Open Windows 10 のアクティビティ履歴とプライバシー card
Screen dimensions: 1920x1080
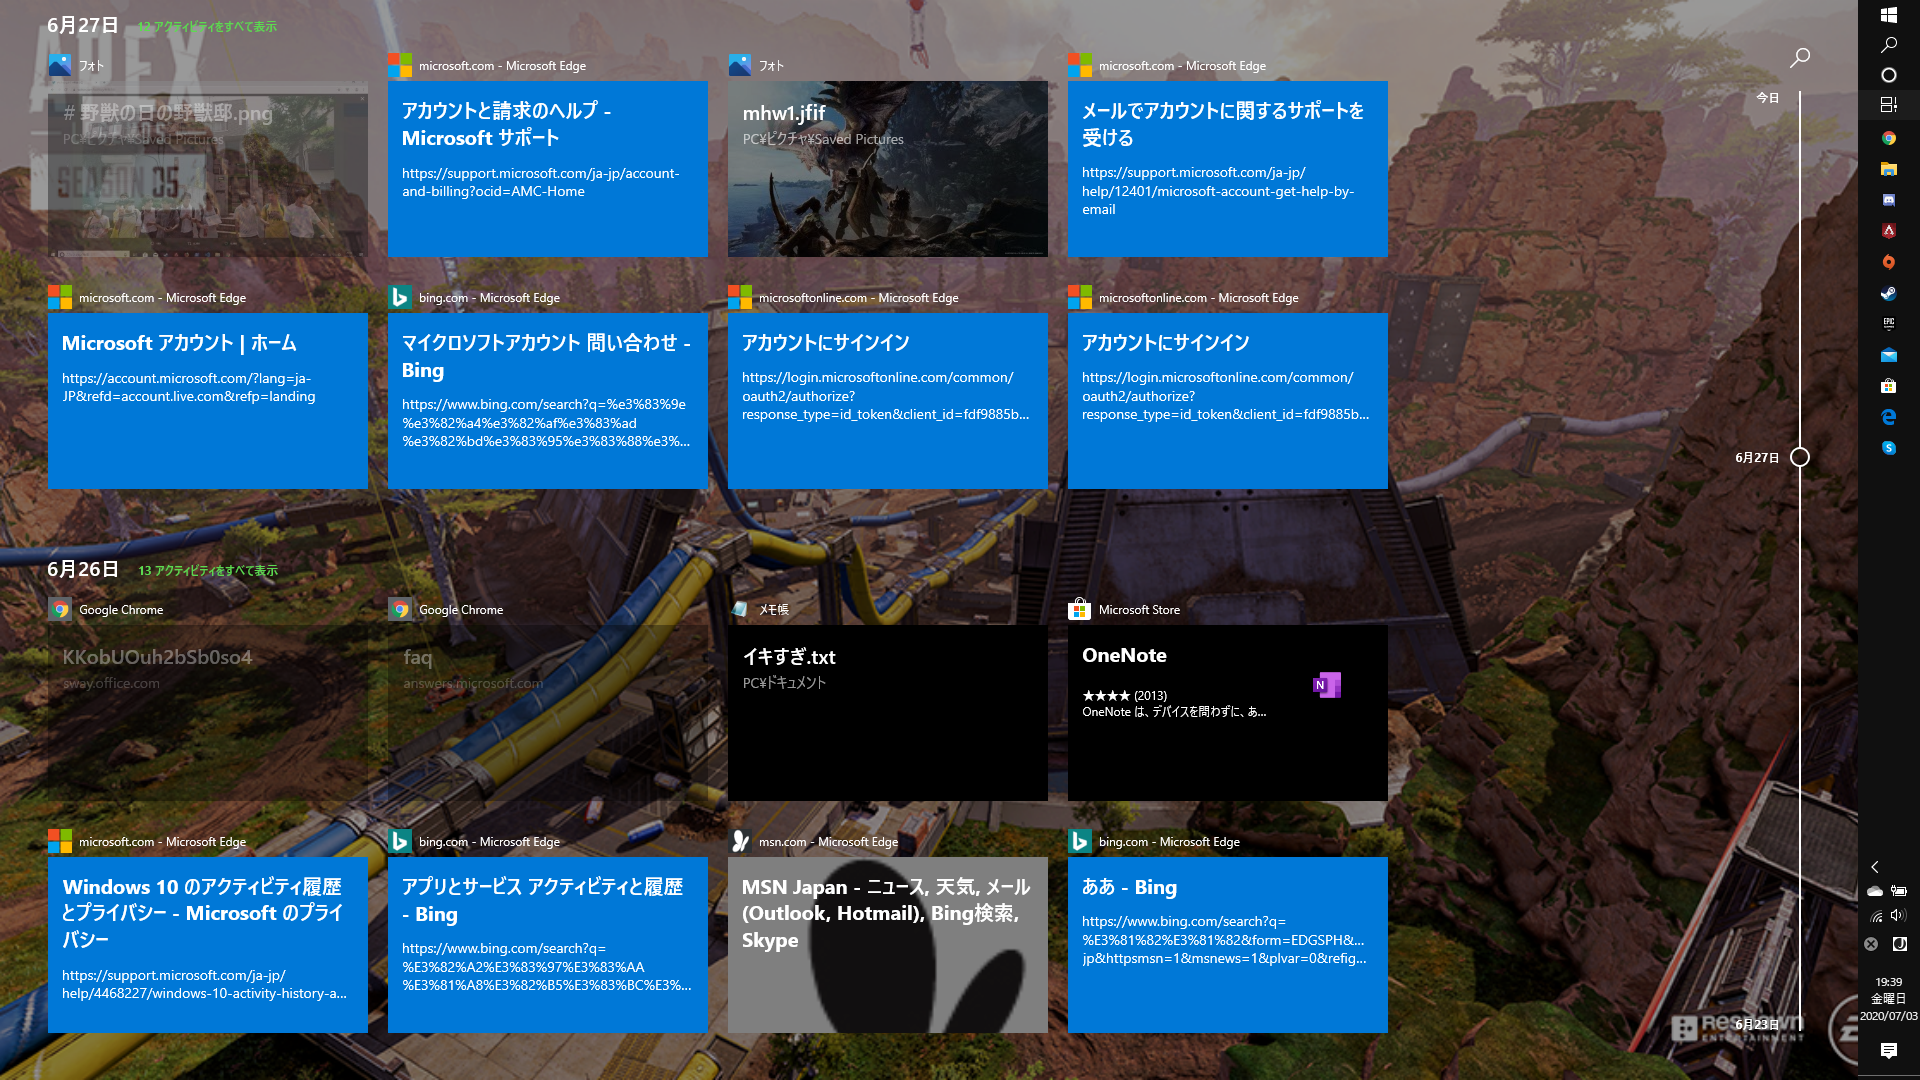click(x=208, y=945)
